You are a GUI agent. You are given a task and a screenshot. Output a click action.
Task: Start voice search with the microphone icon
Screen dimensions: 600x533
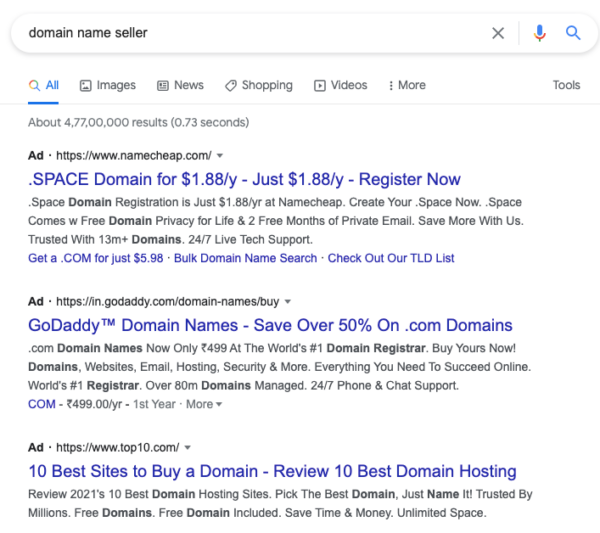click(540, 33)
